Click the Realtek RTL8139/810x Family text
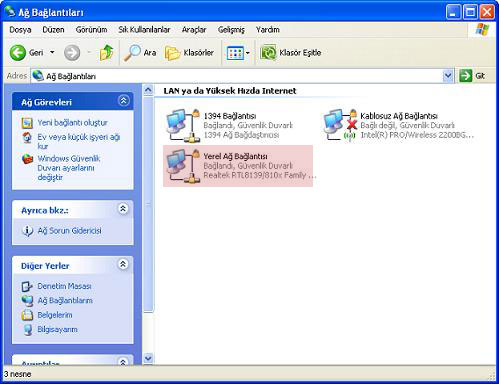The image size is (499, 384). click(259, 175)
